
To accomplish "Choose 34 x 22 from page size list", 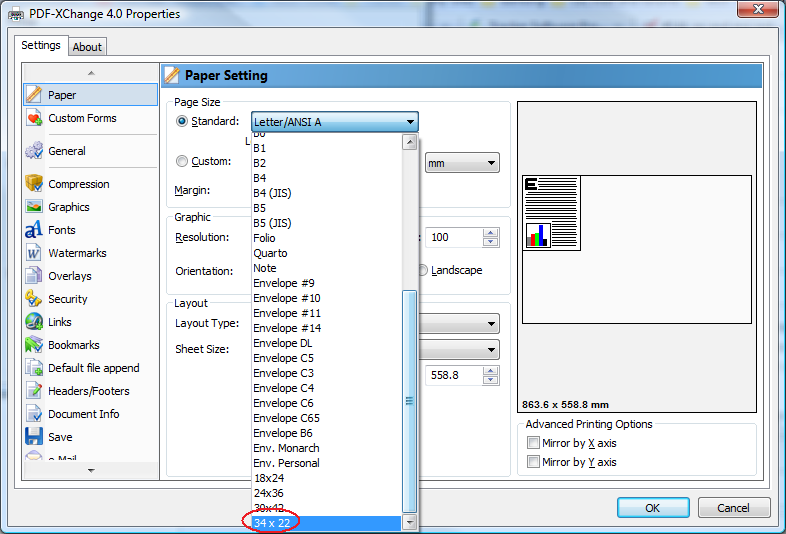I will (326, 523).
